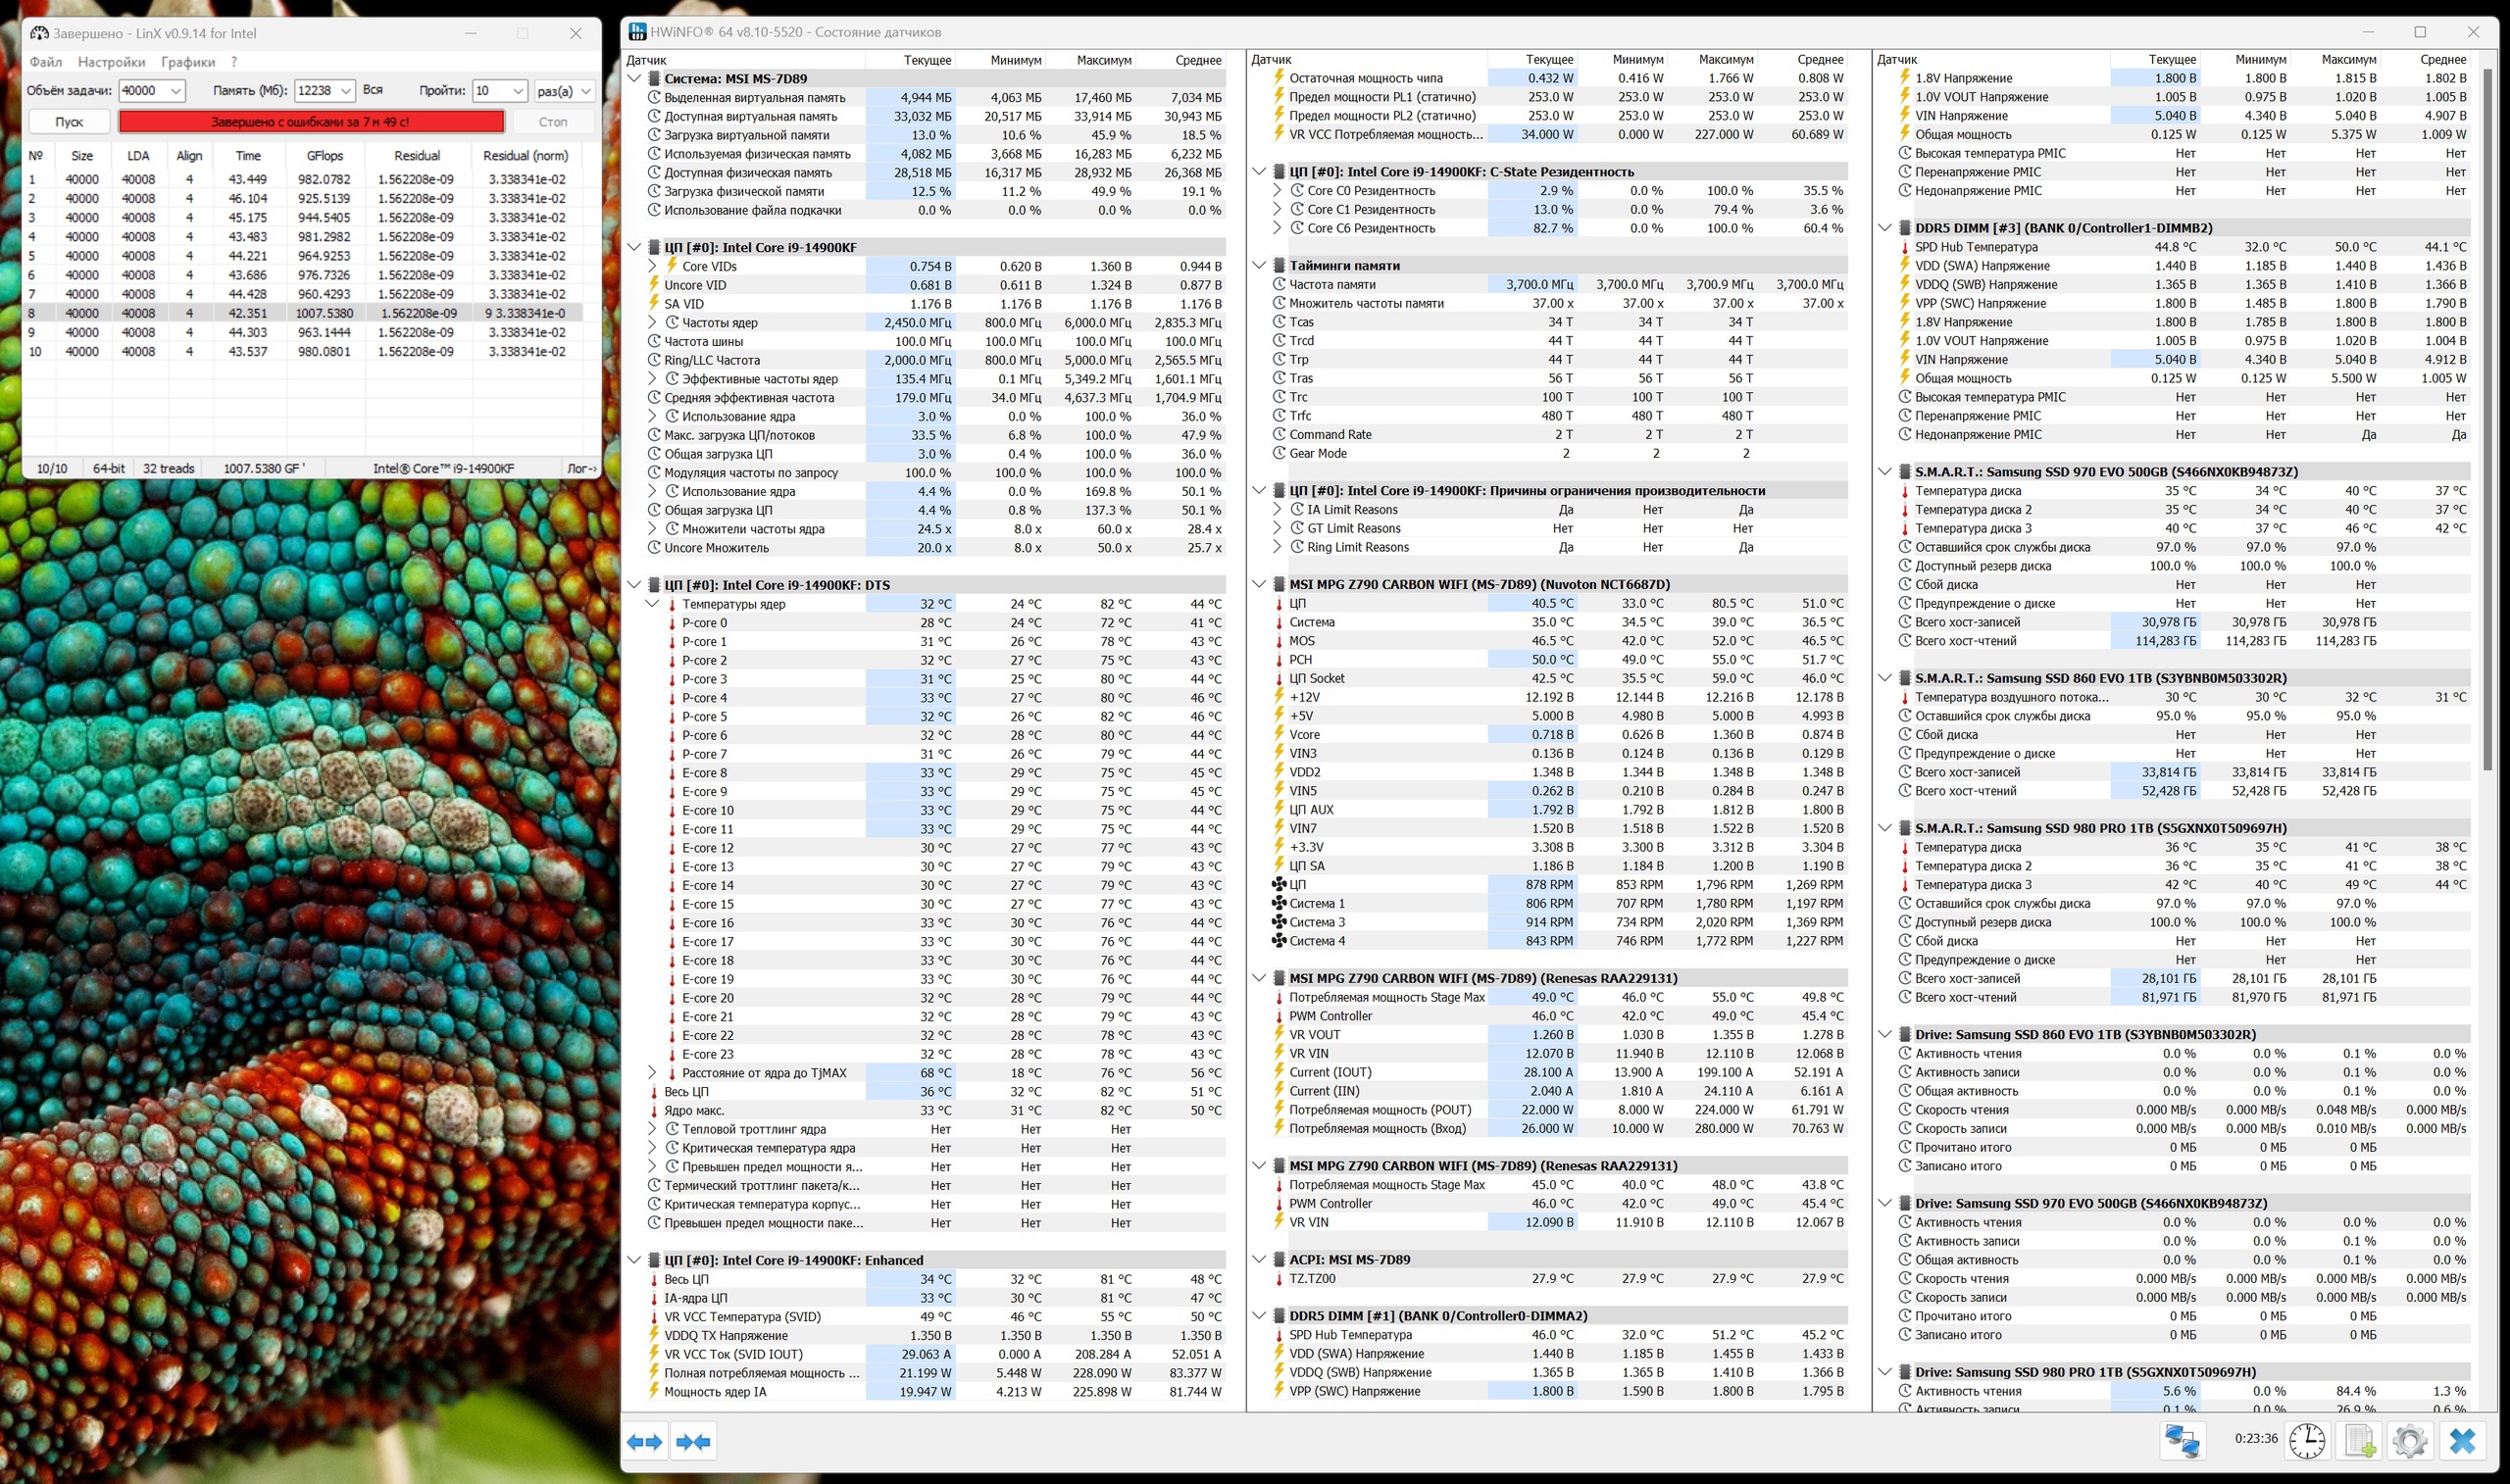Expand the IA Limit Reasons entry
The height and width of the screenshot is (1484, 2510).
pos(1277,510)
